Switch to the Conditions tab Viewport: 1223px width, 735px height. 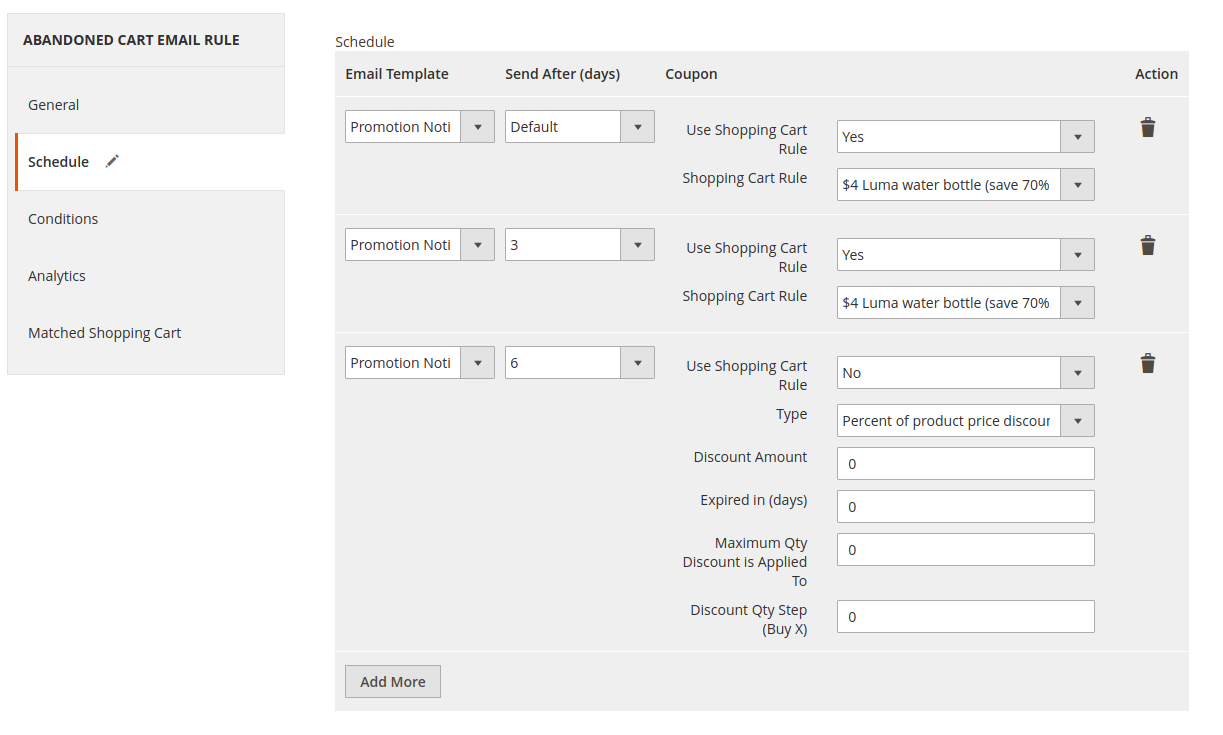tap(63, 219)
